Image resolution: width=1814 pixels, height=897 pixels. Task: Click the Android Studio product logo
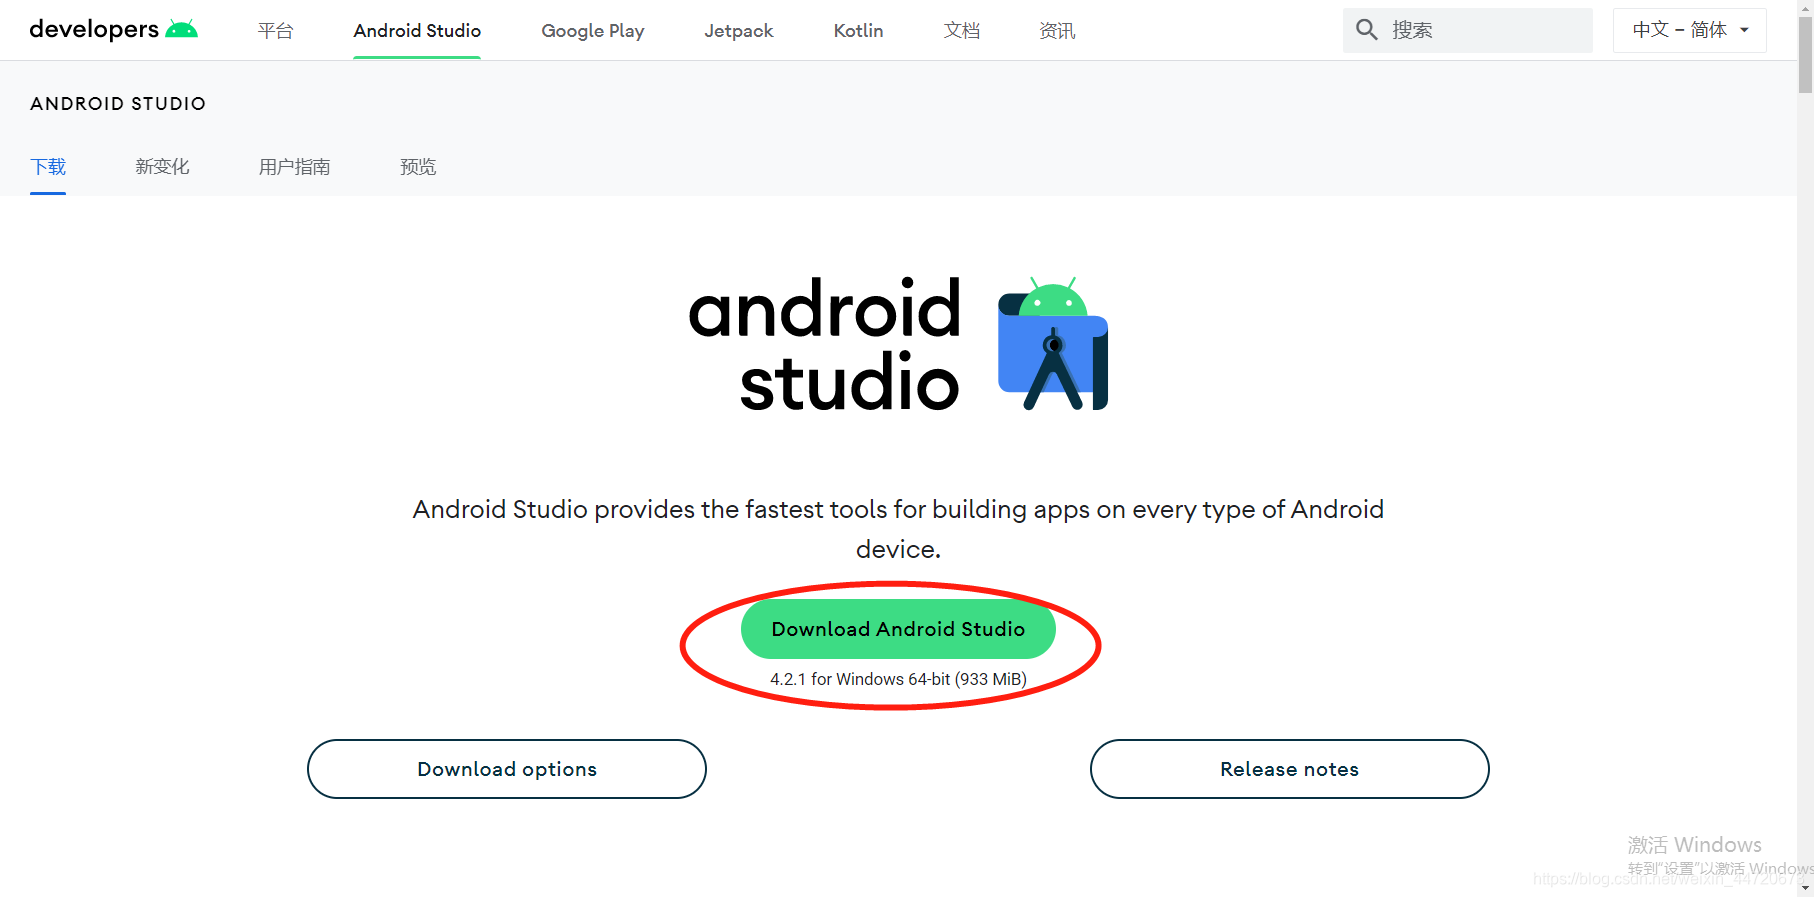coord(1053,344)
